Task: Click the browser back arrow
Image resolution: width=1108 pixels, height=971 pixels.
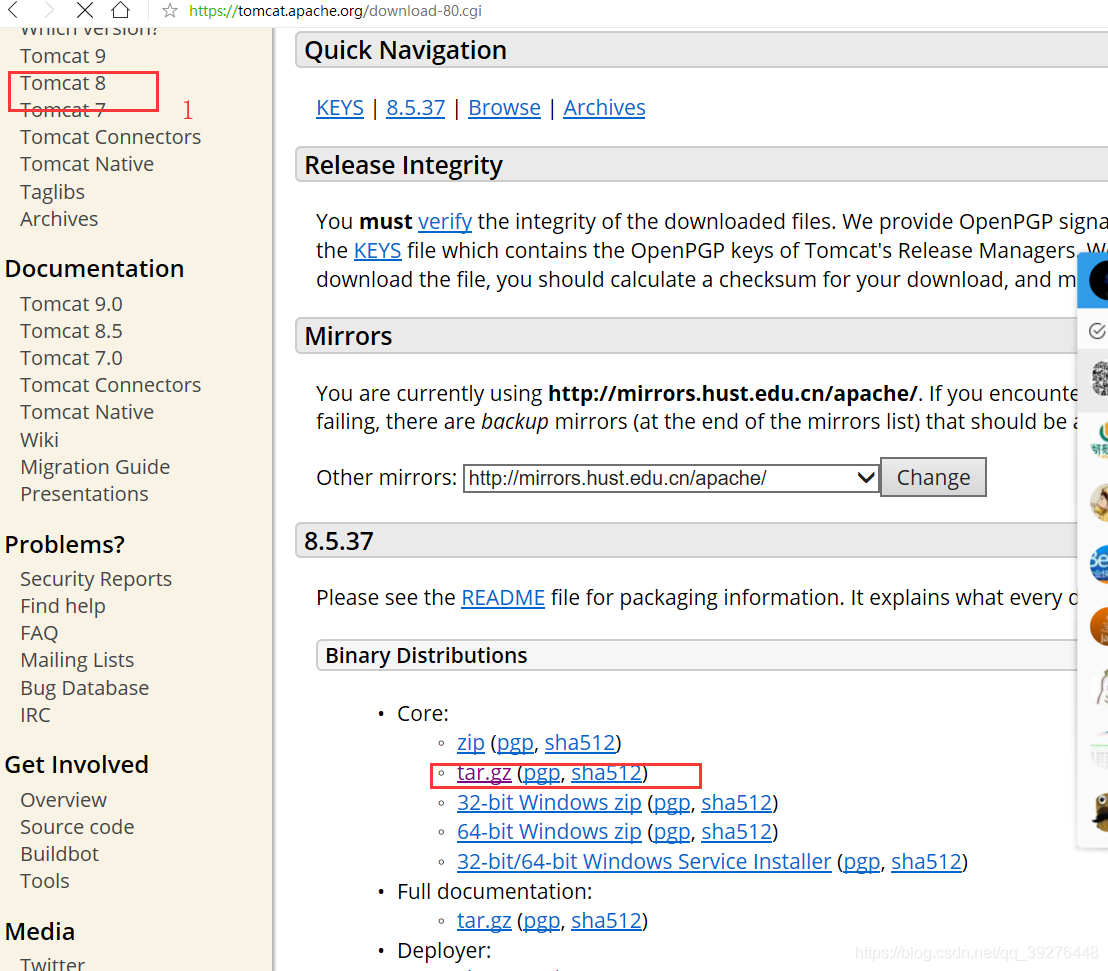Action: pos(13,10)
